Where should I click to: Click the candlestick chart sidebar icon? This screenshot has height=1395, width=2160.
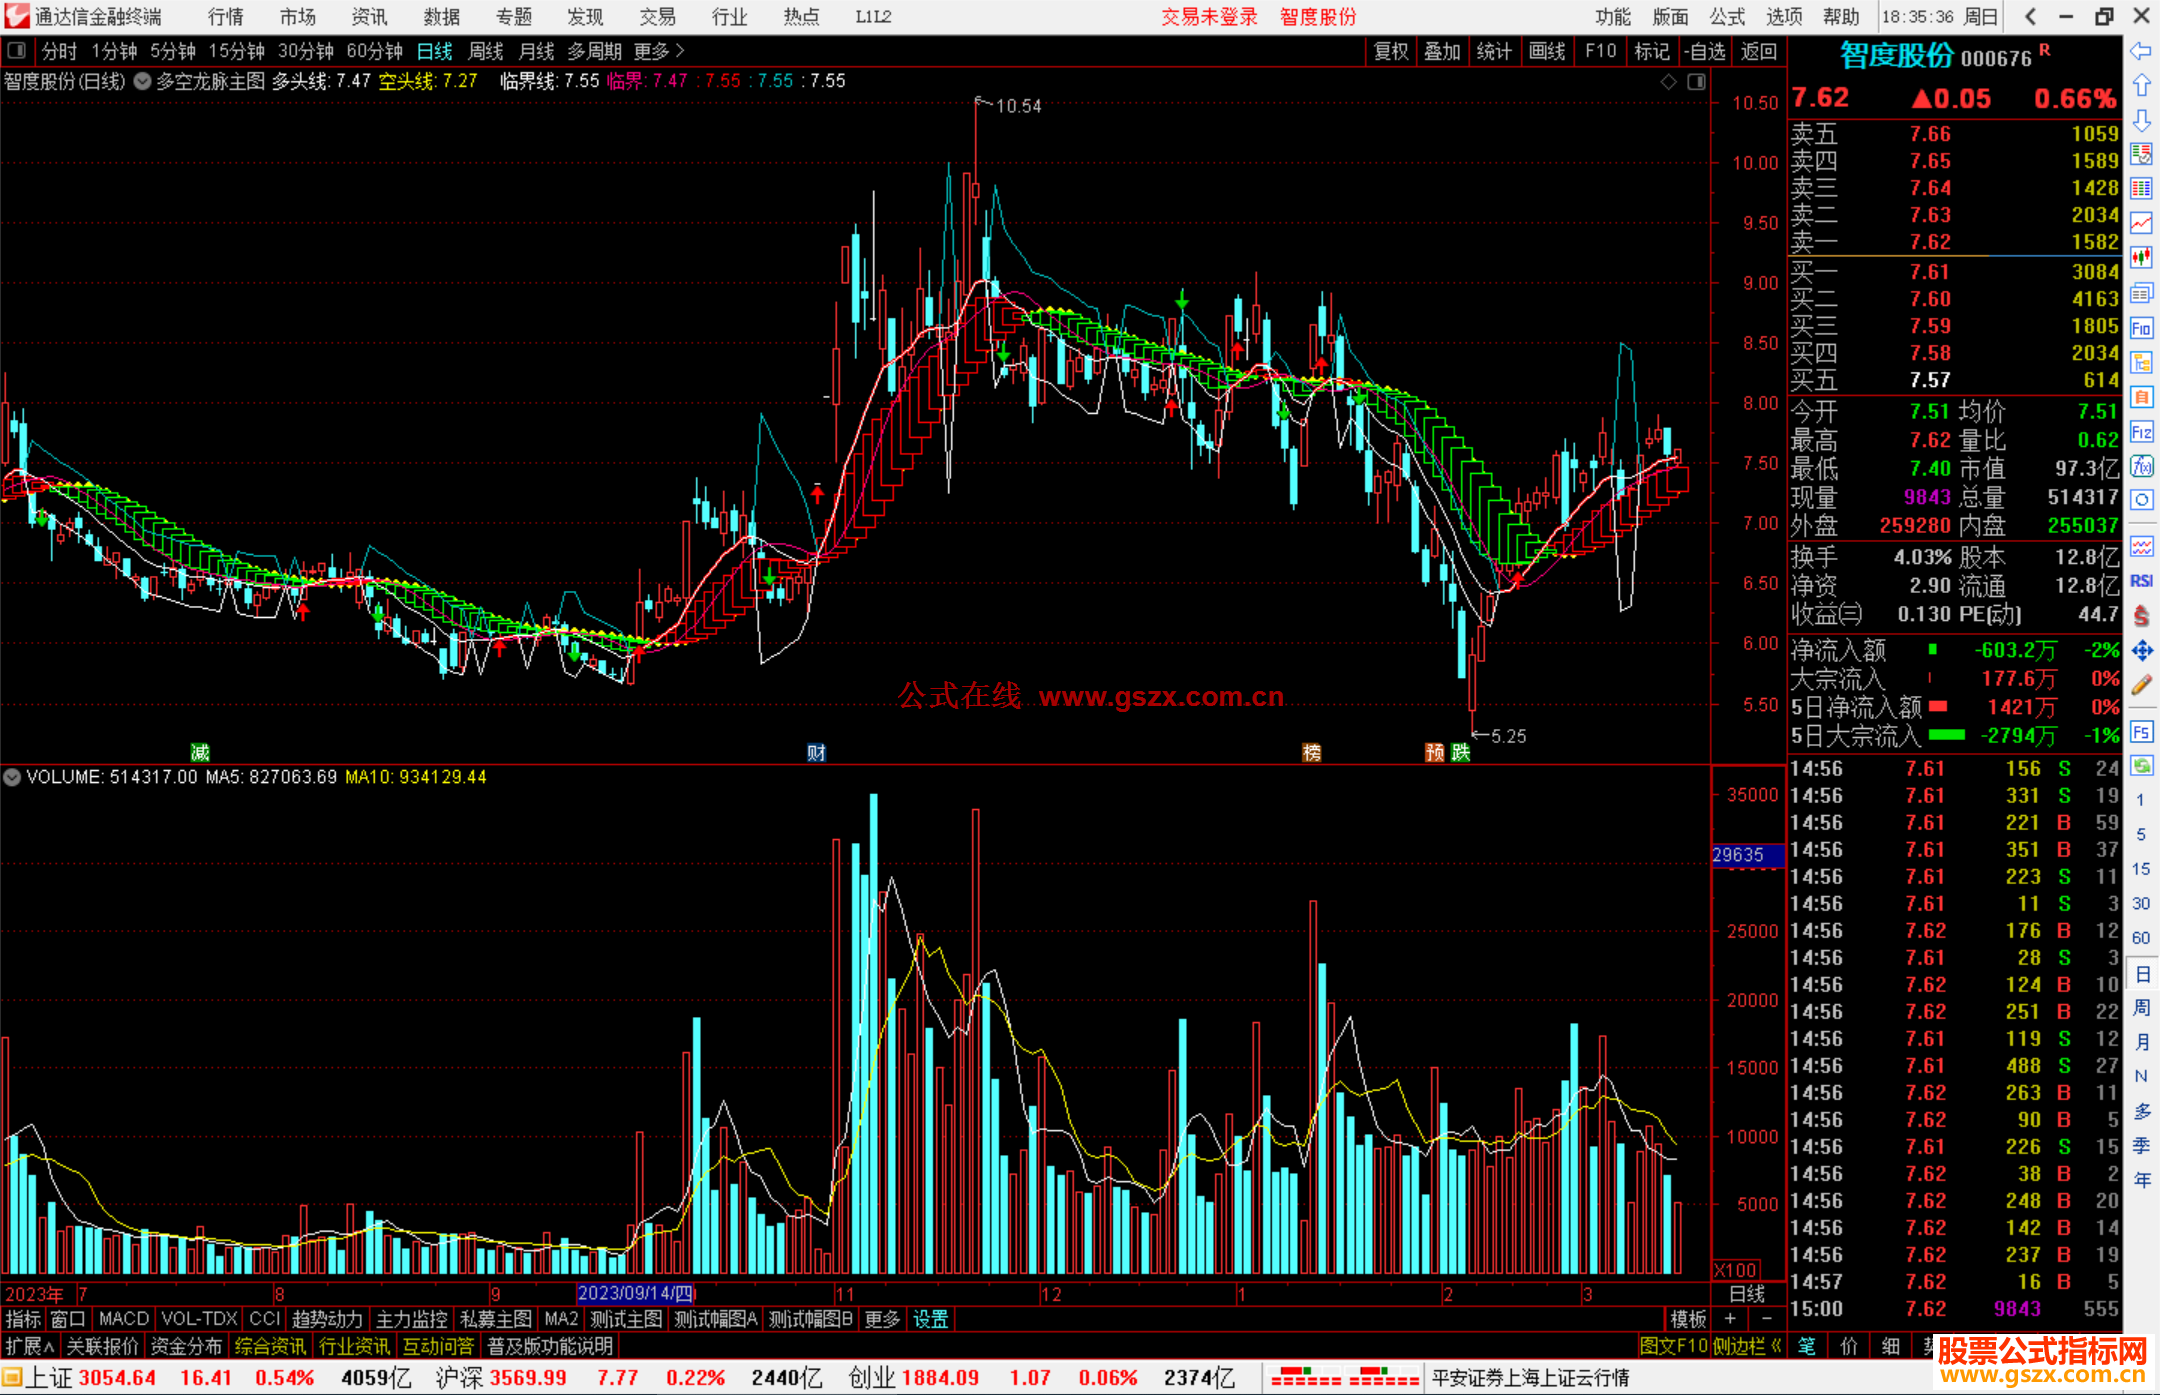coord(2141,257)
